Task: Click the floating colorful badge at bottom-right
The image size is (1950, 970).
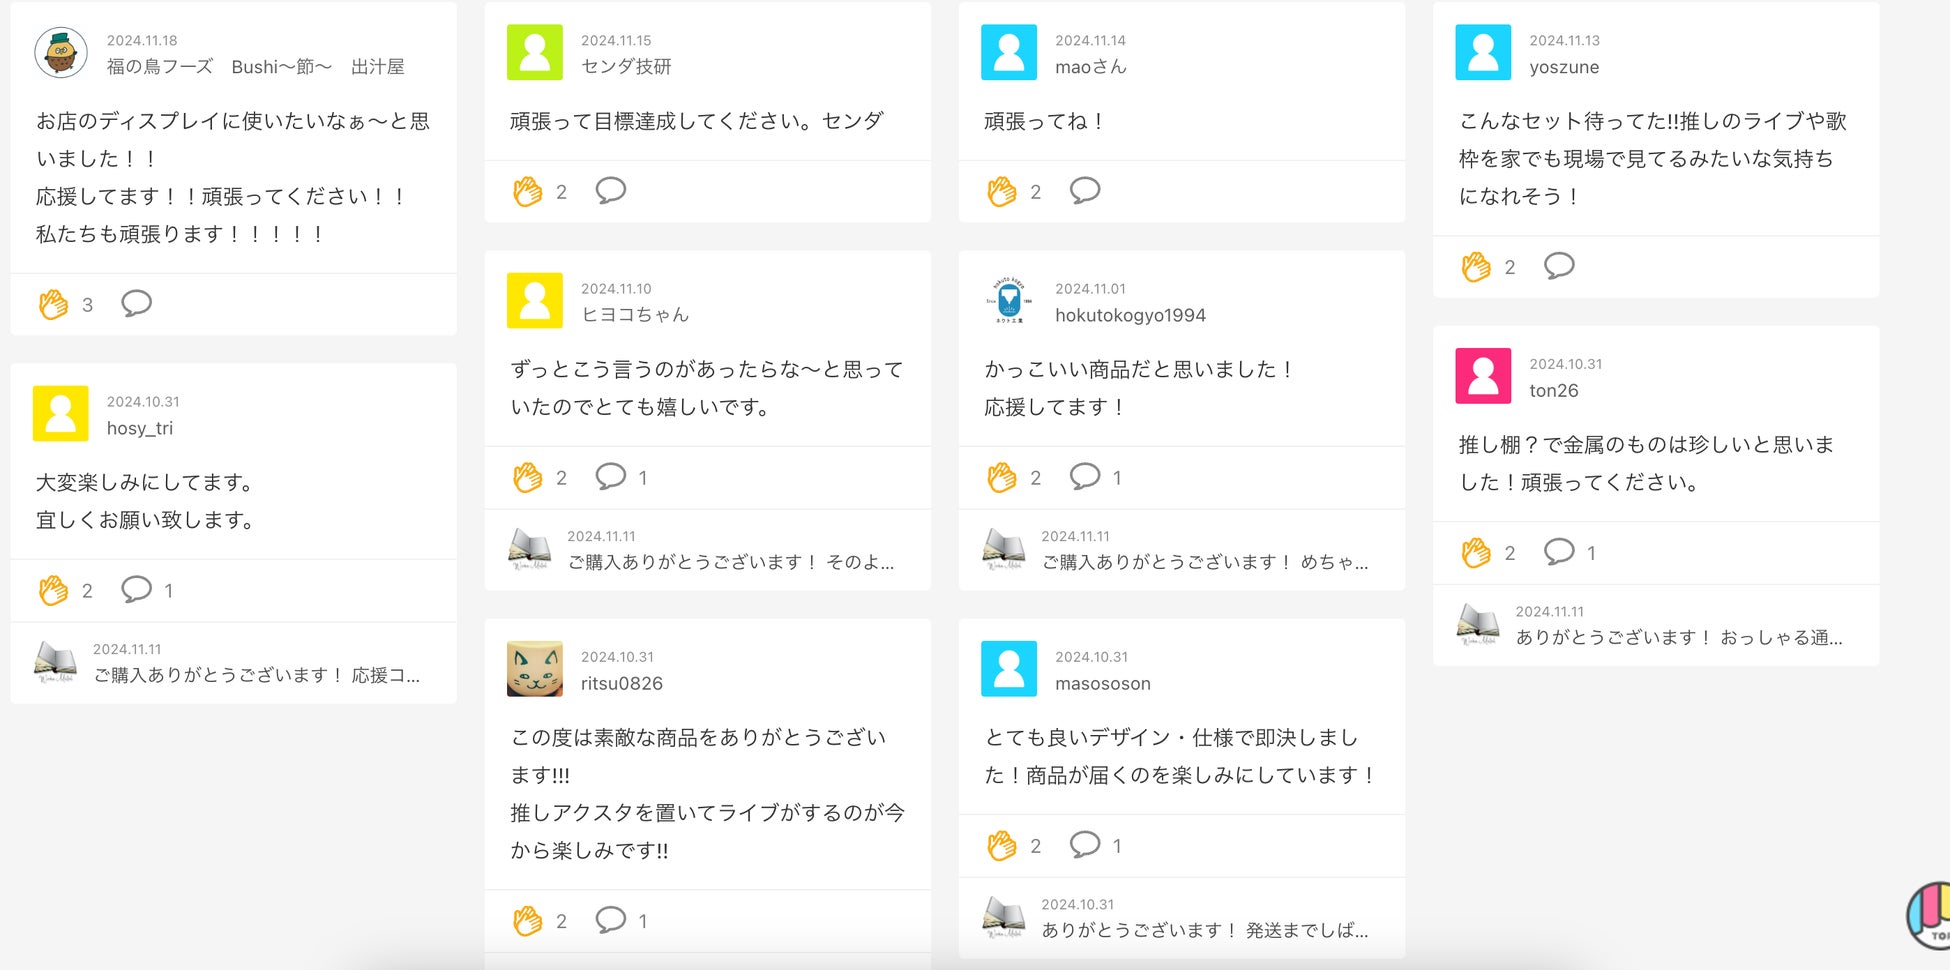Action: 1930,915
